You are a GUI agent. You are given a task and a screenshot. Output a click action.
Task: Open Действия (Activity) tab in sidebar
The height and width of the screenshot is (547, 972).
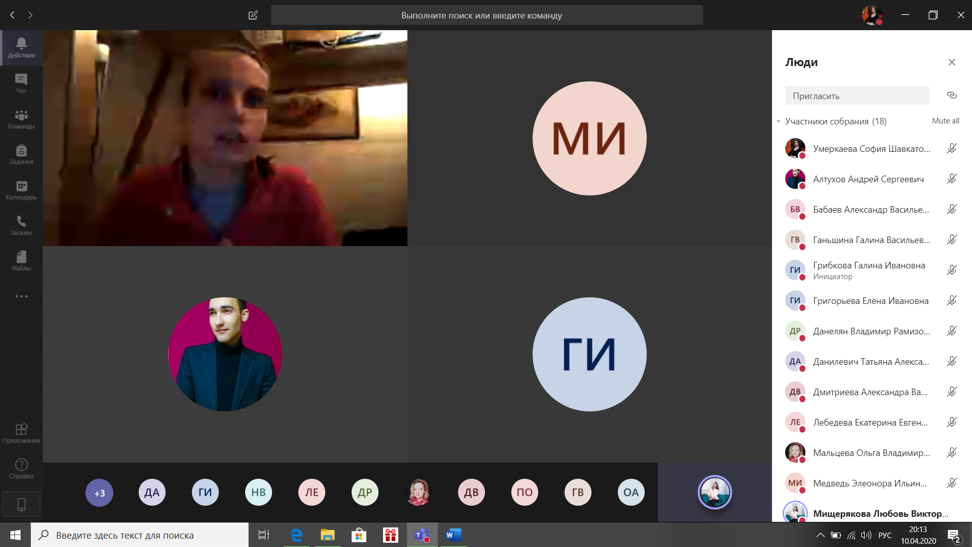(21, 47)
